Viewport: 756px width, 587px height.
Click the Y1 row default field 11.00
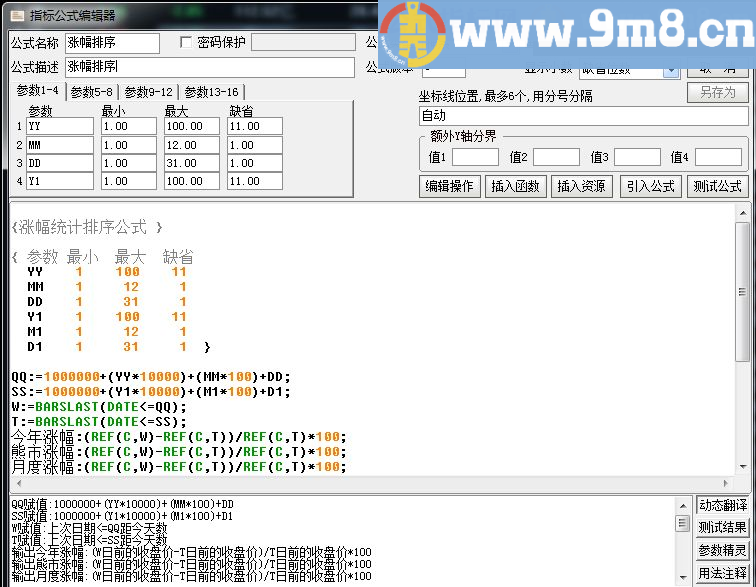(255, 181)
